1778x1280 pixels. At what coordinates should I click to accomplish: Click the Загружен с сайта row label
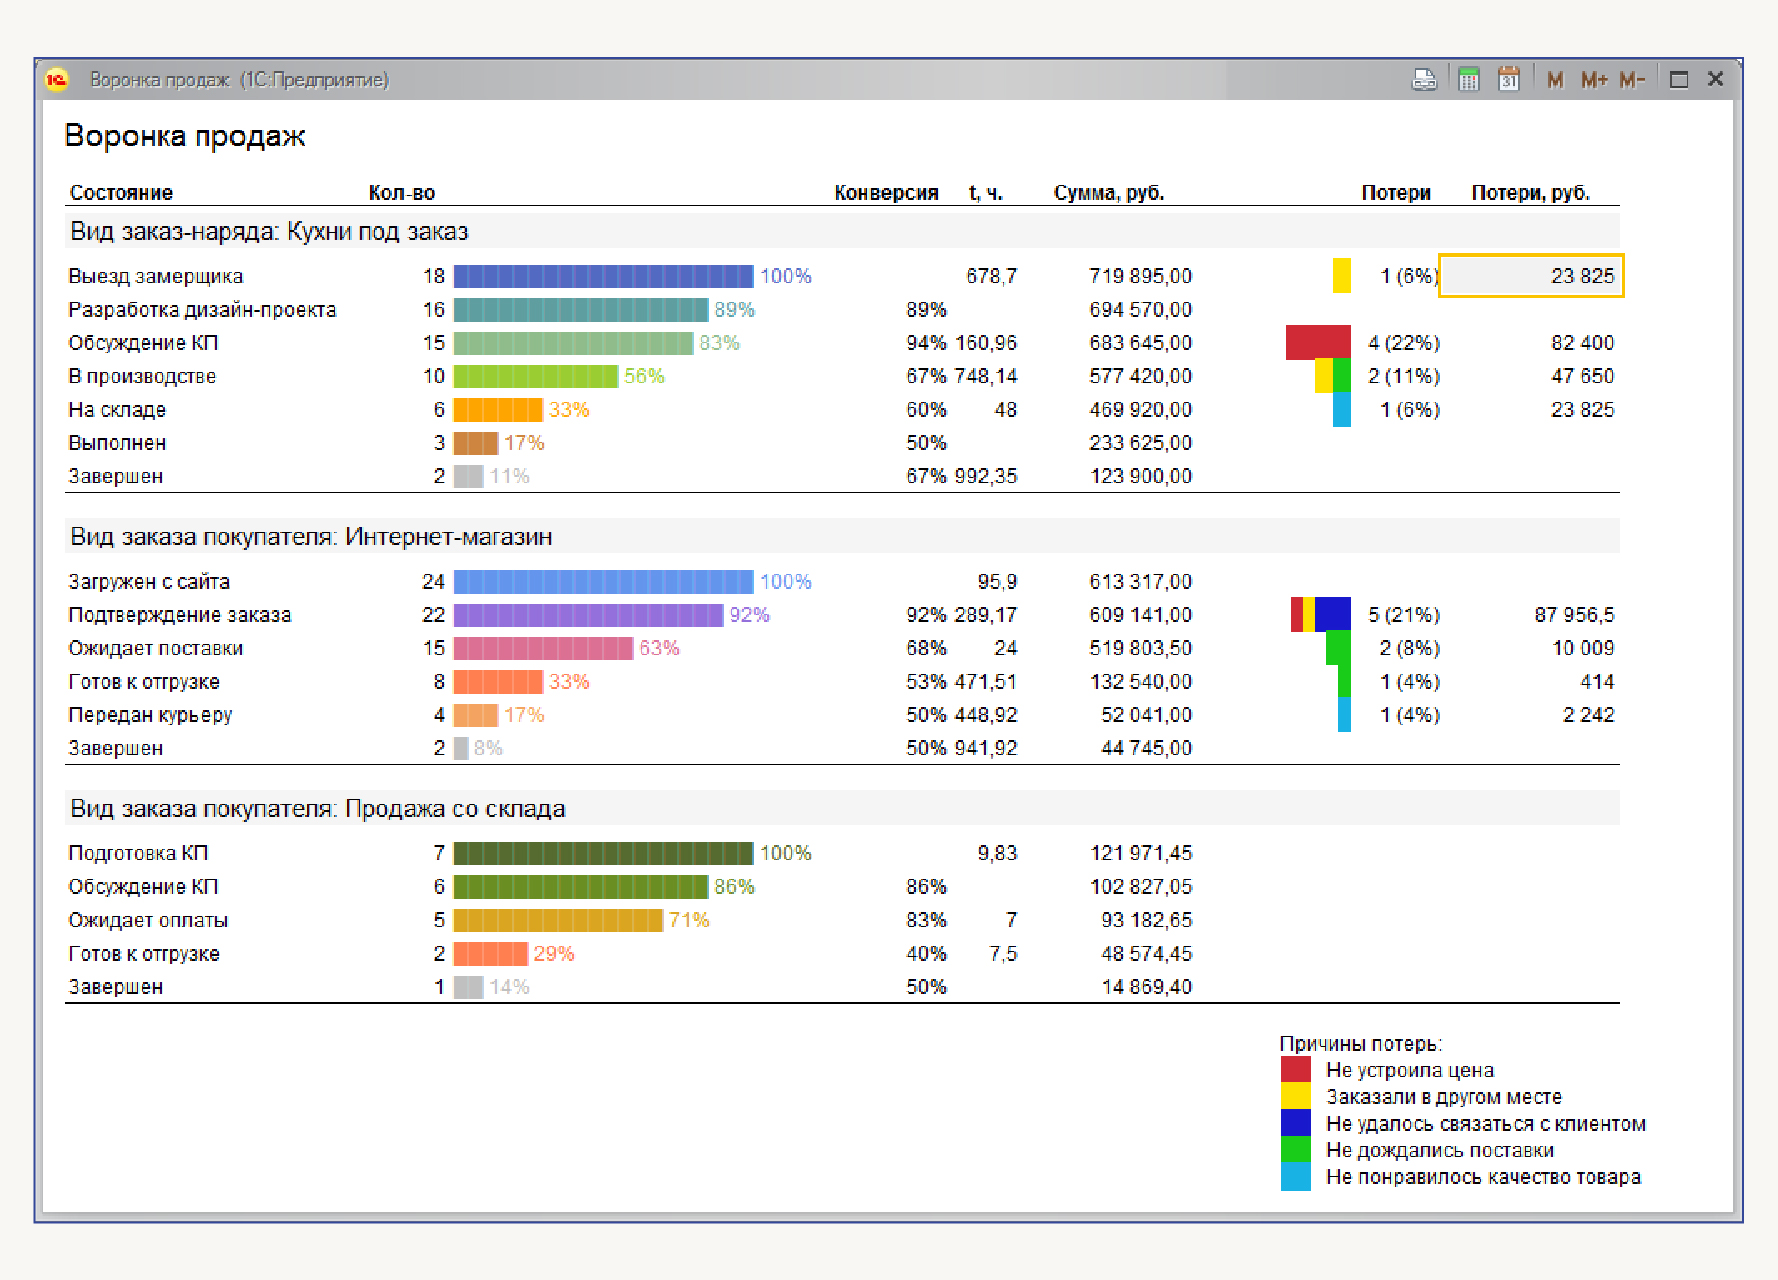pos(149,582)
